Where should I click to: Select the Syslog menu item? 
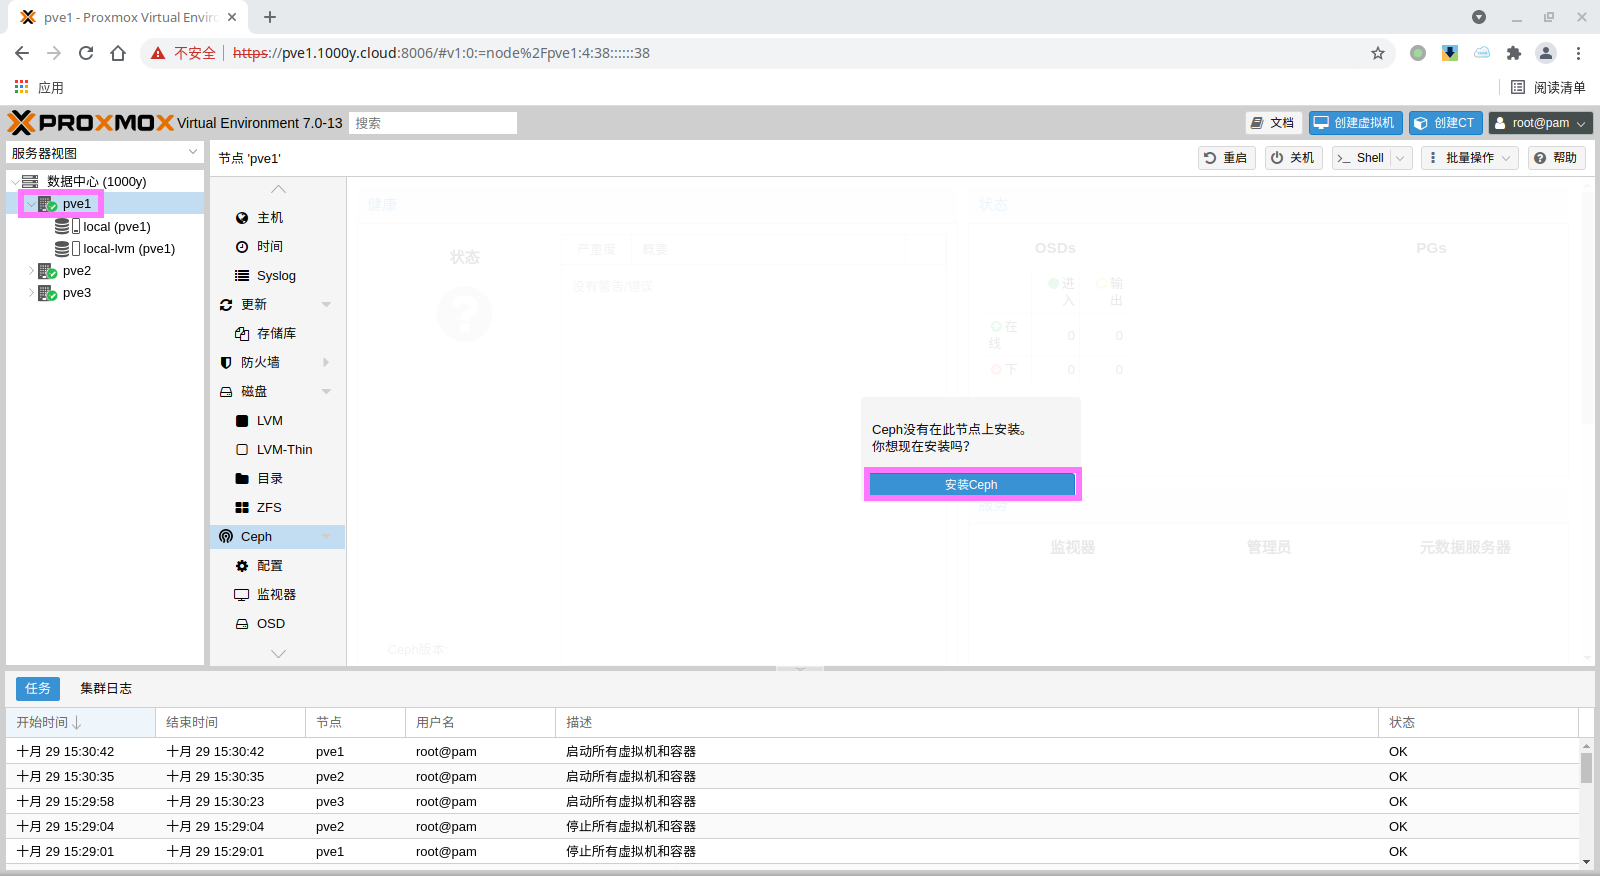pos(276,276)
